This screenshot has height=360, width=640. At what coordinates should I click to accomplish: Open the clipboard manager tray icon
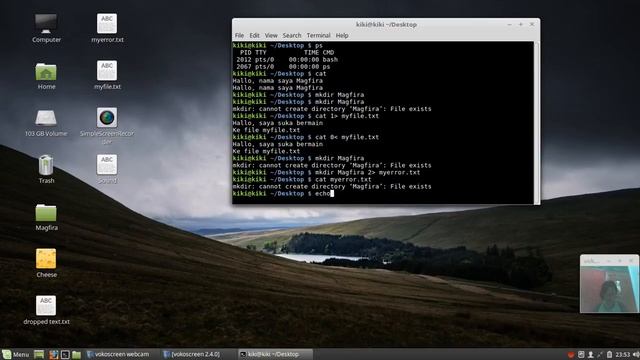coord(581,354)
